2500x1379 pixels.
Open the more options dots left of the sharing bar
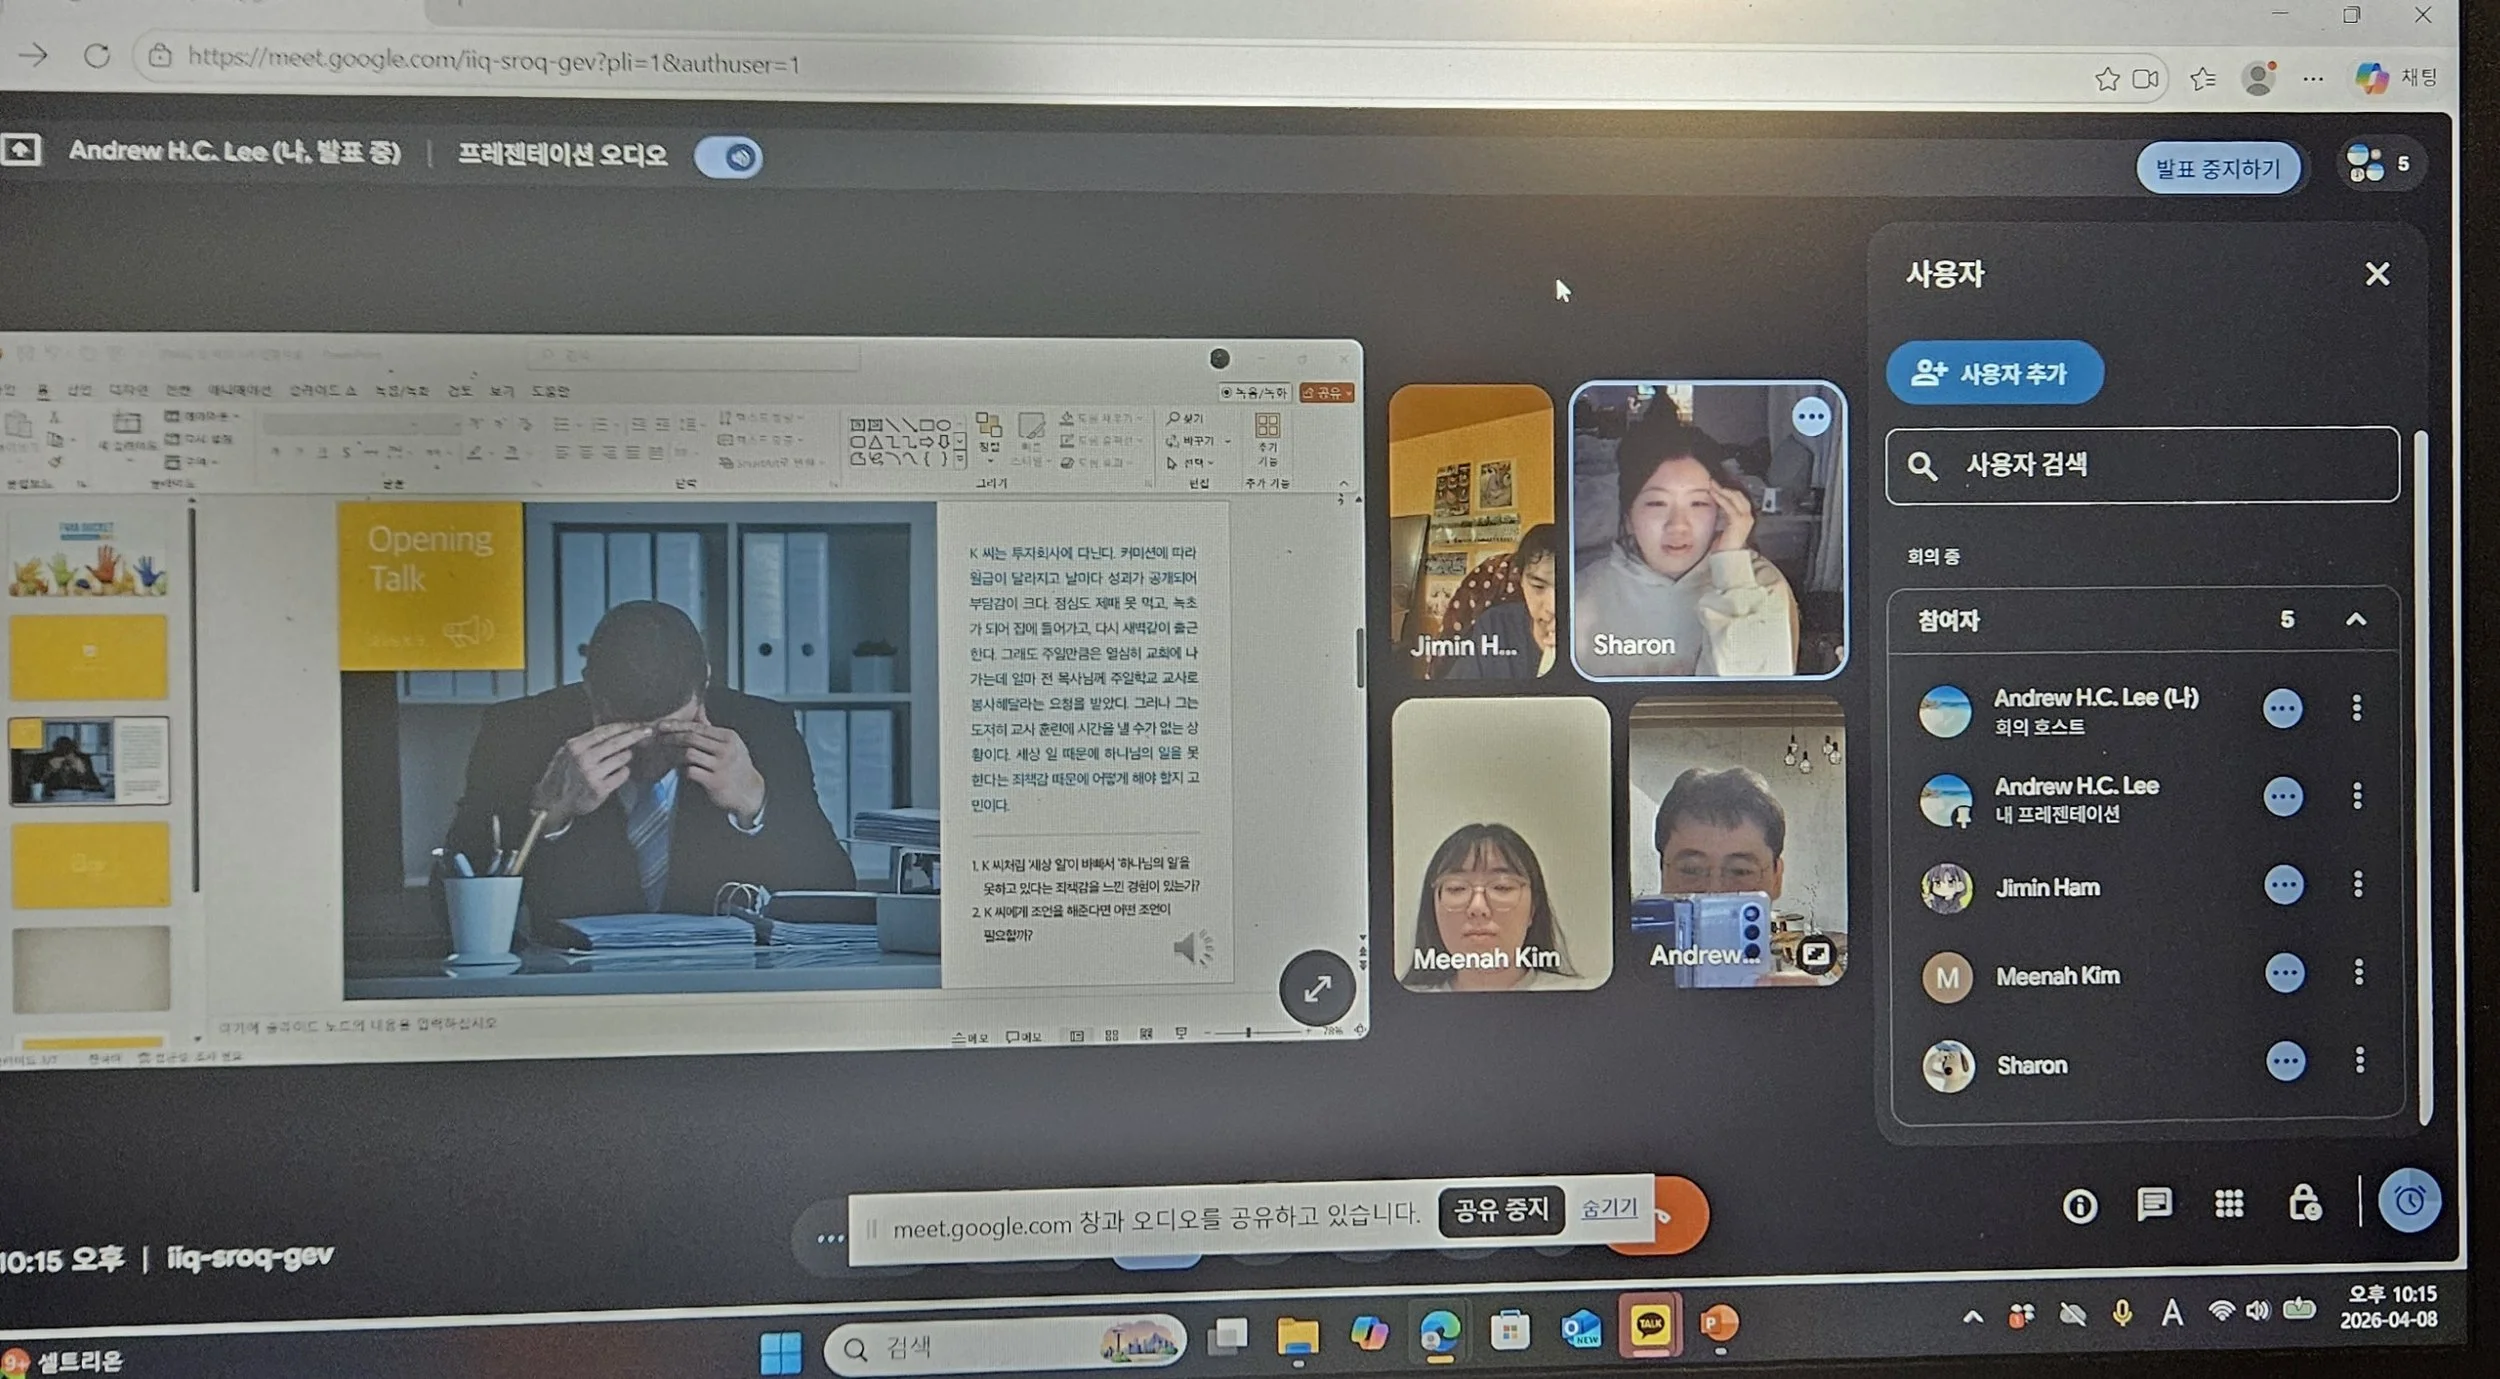830,1238
